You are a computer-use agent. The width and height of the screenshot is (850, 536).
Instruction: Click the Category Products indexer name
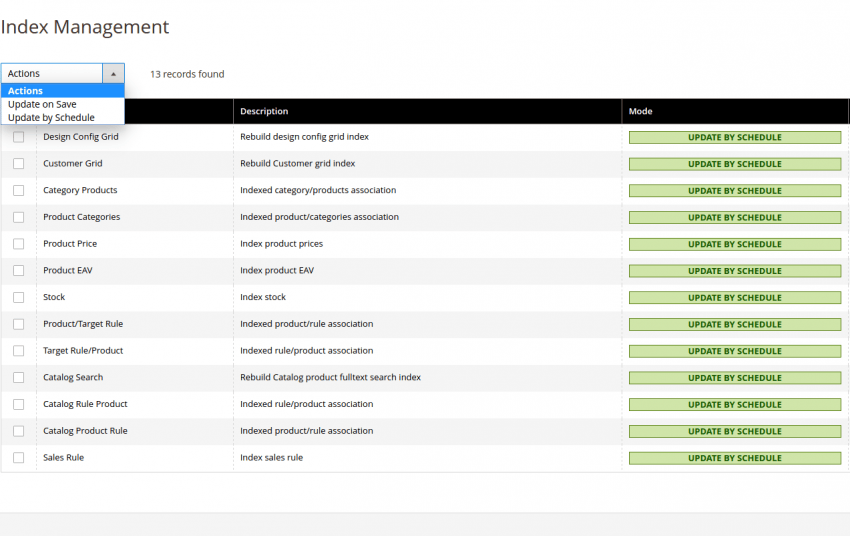point(80,190)
